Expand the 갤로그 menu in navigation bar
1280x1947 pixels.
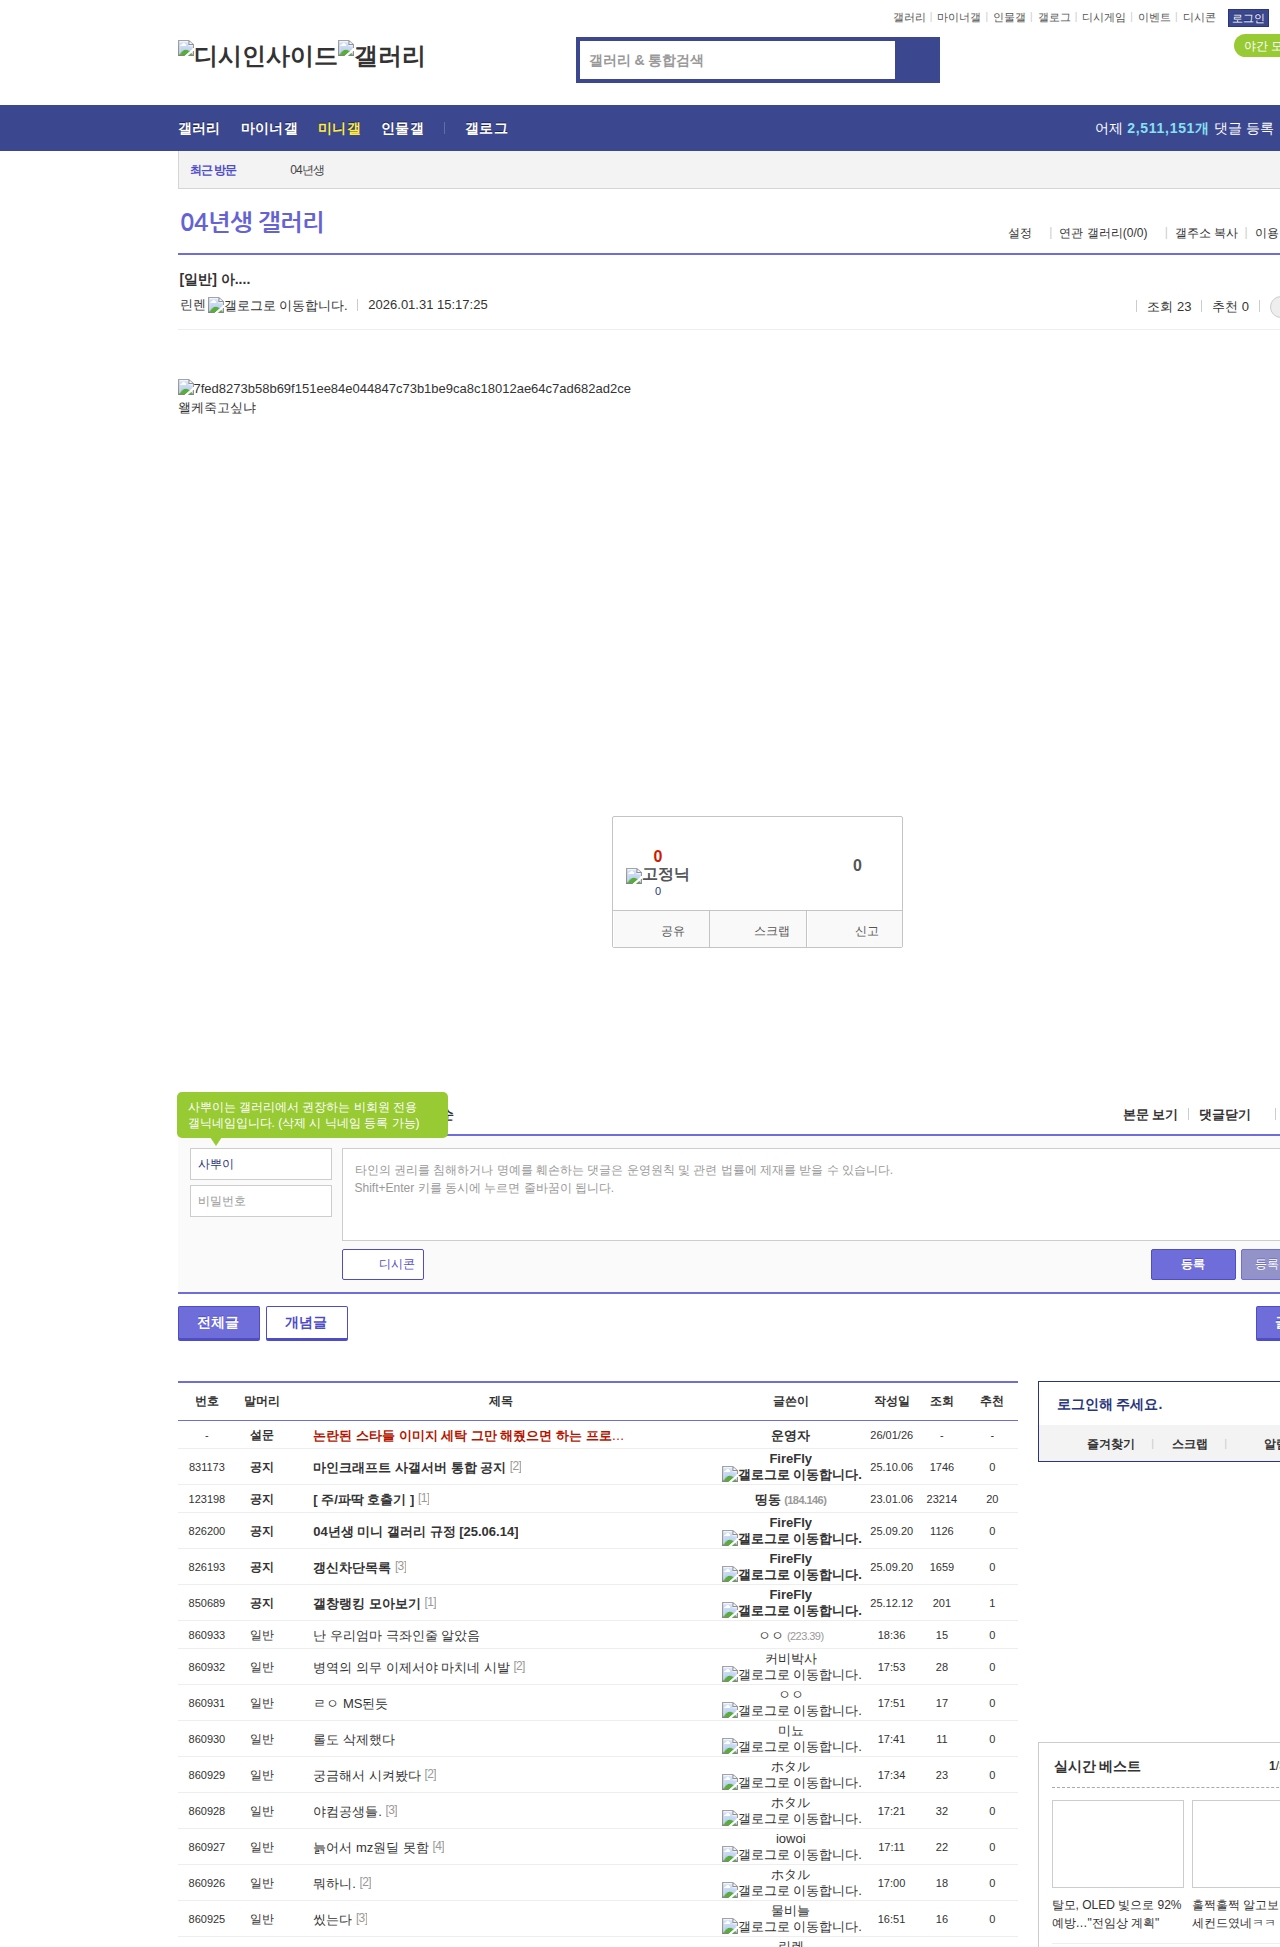pos(486,129)
